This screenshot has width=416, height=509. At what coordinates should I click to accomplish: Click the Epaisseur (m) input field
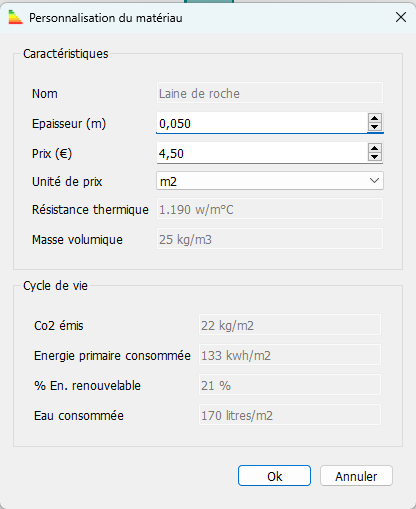[x=262, y=123]
